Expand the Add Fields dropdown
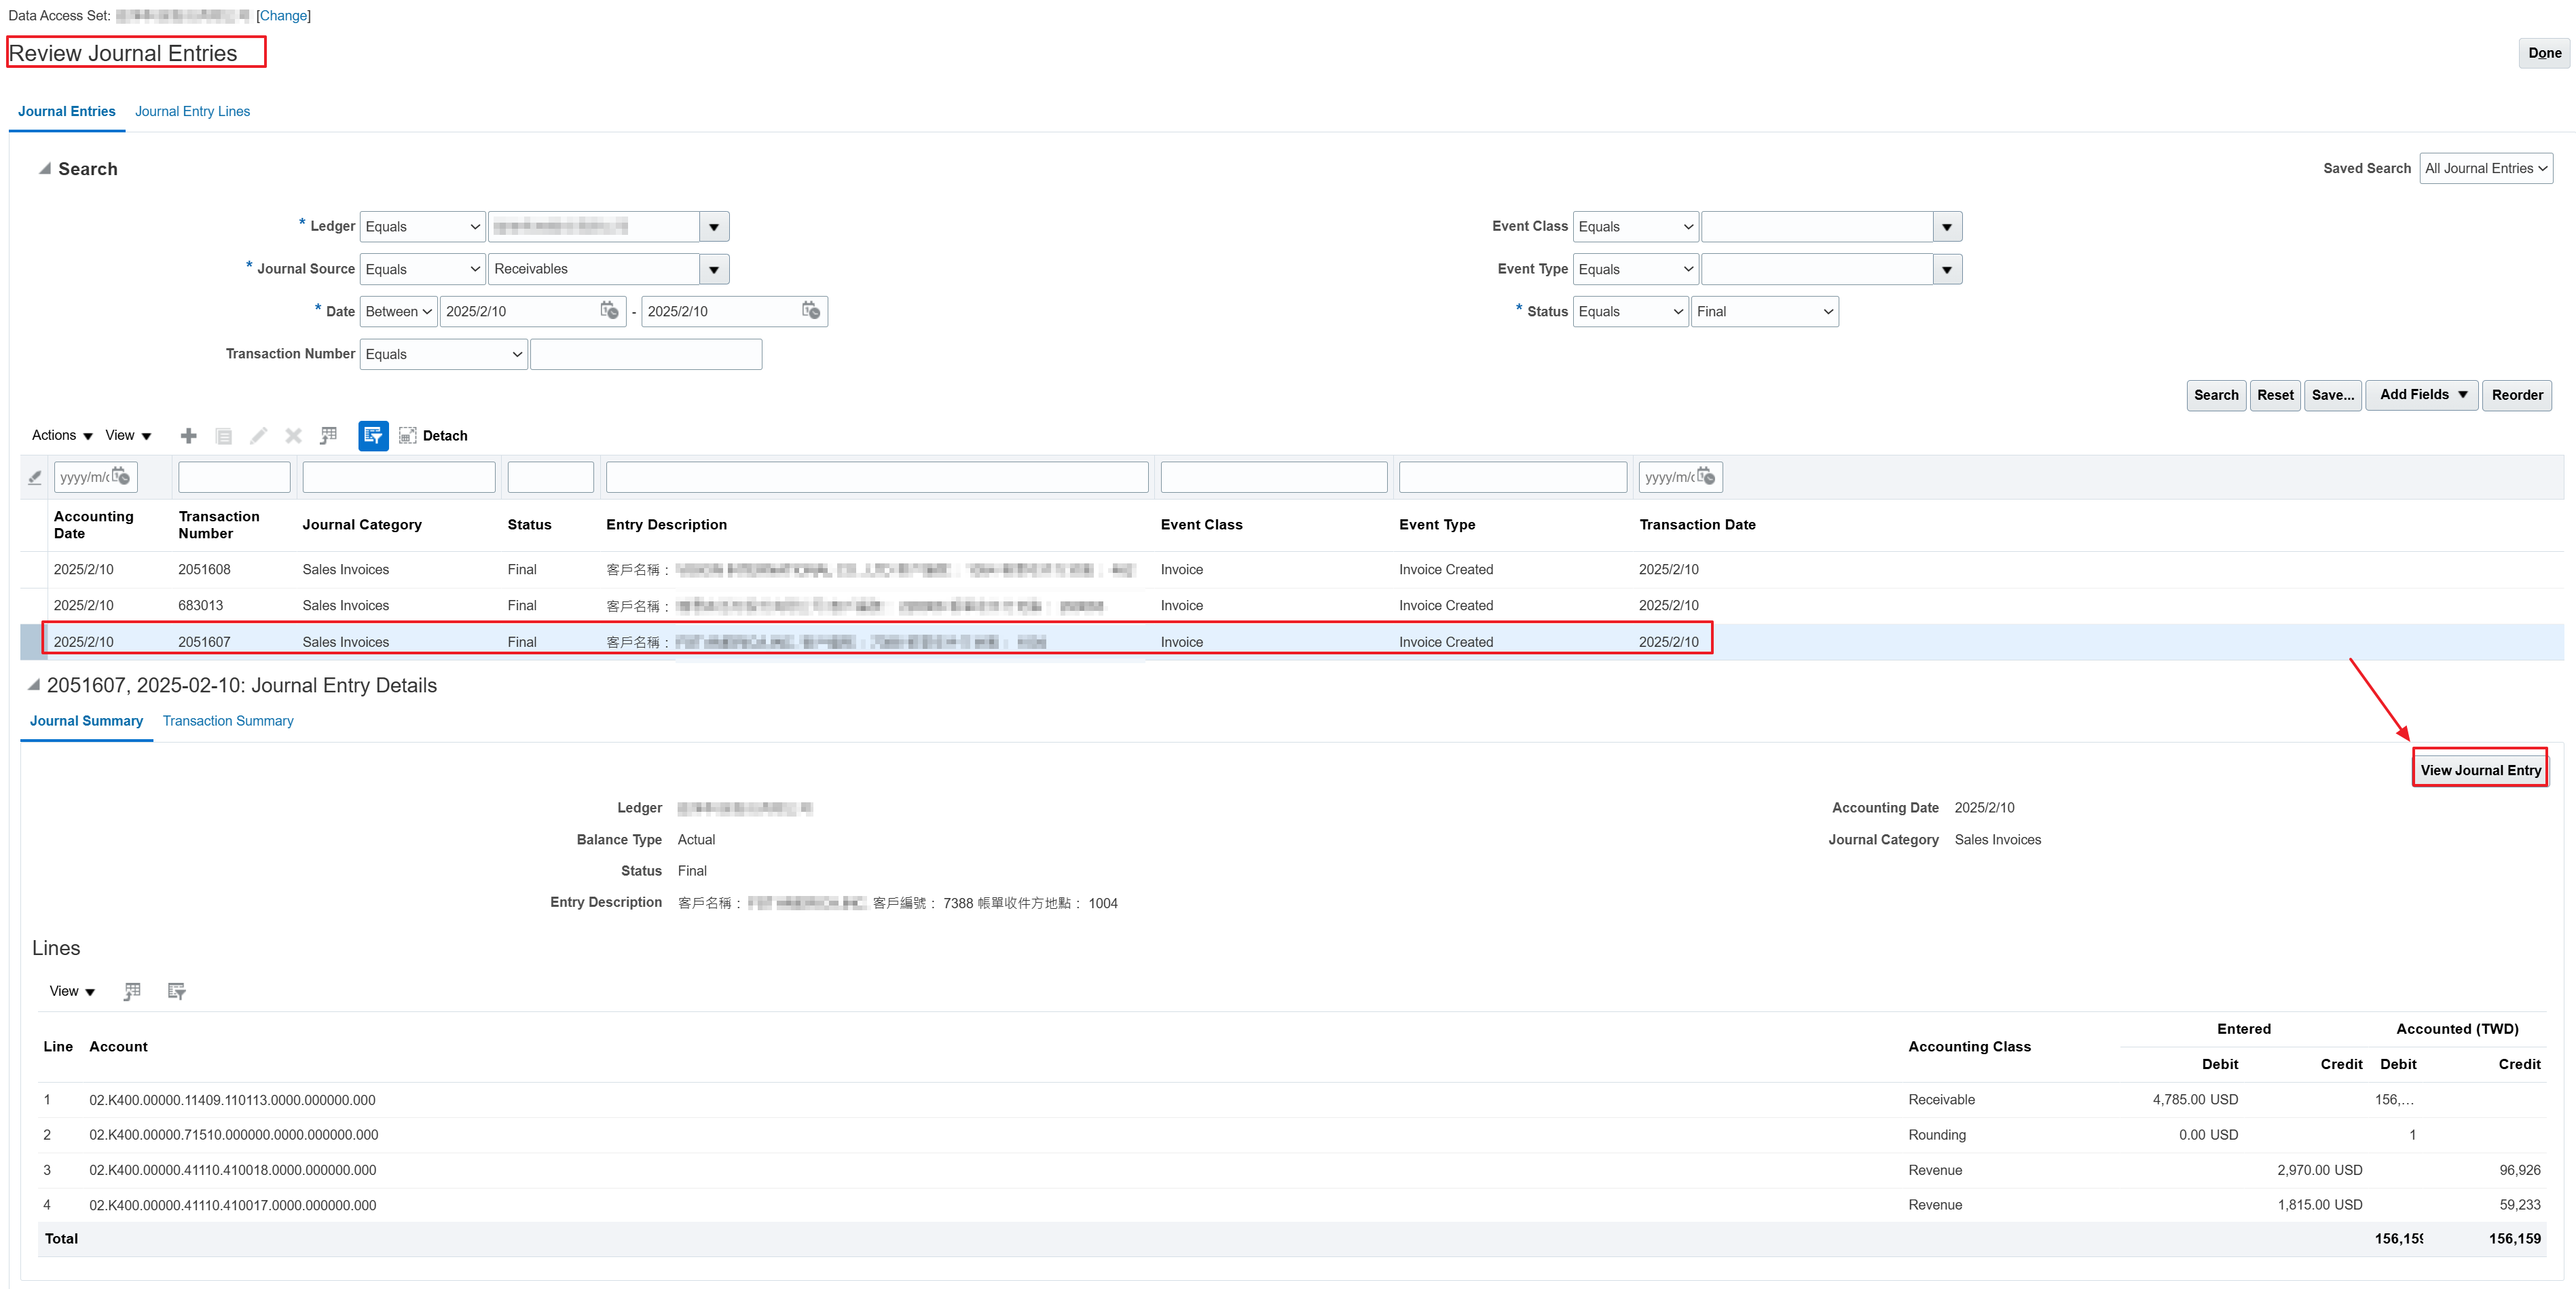The width and height of the screenshot is (2576, 1289). (x=2421, y=394)
